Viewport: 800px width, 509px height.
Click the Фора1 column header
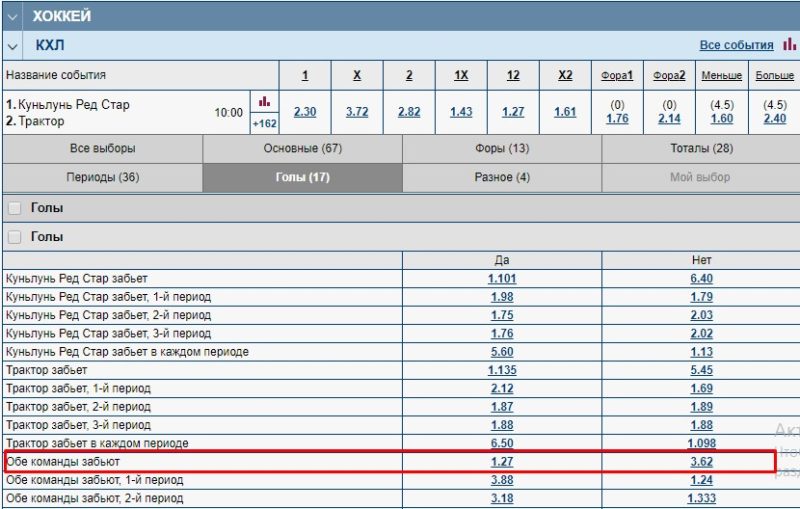(617, 76)
